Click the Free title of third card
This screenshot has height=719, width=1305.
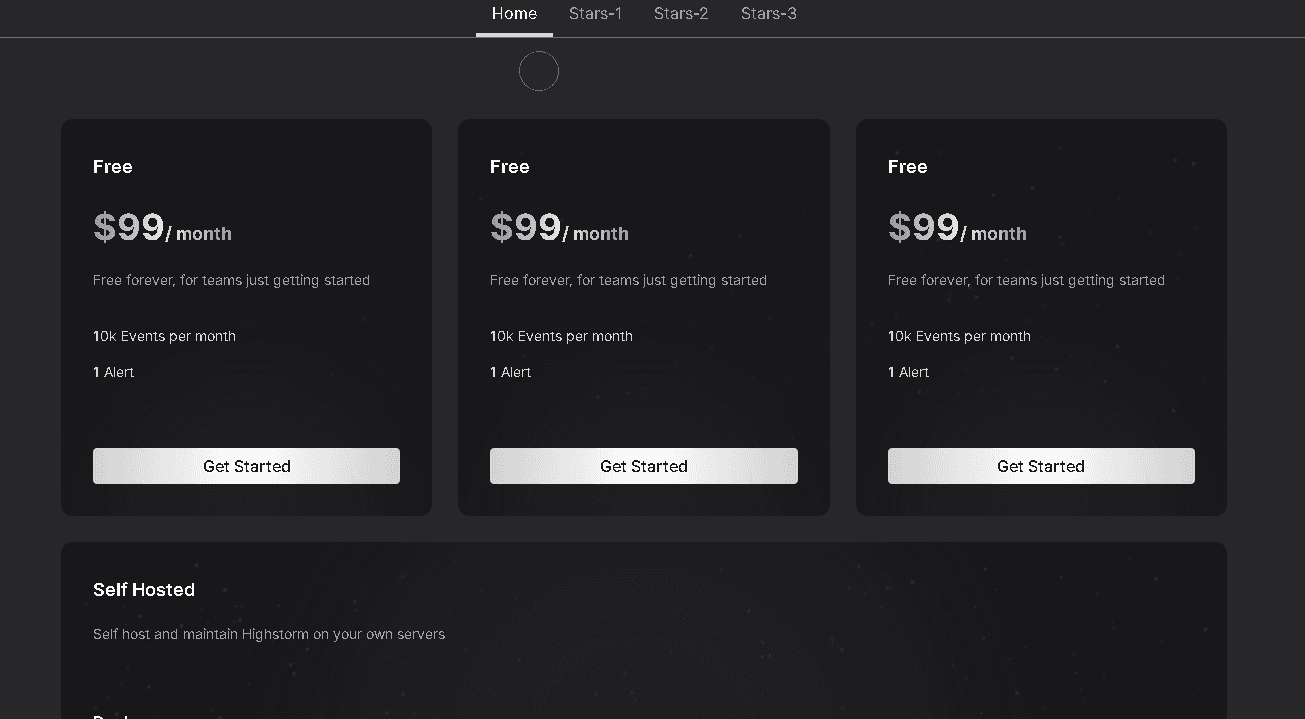coord(908,167)
